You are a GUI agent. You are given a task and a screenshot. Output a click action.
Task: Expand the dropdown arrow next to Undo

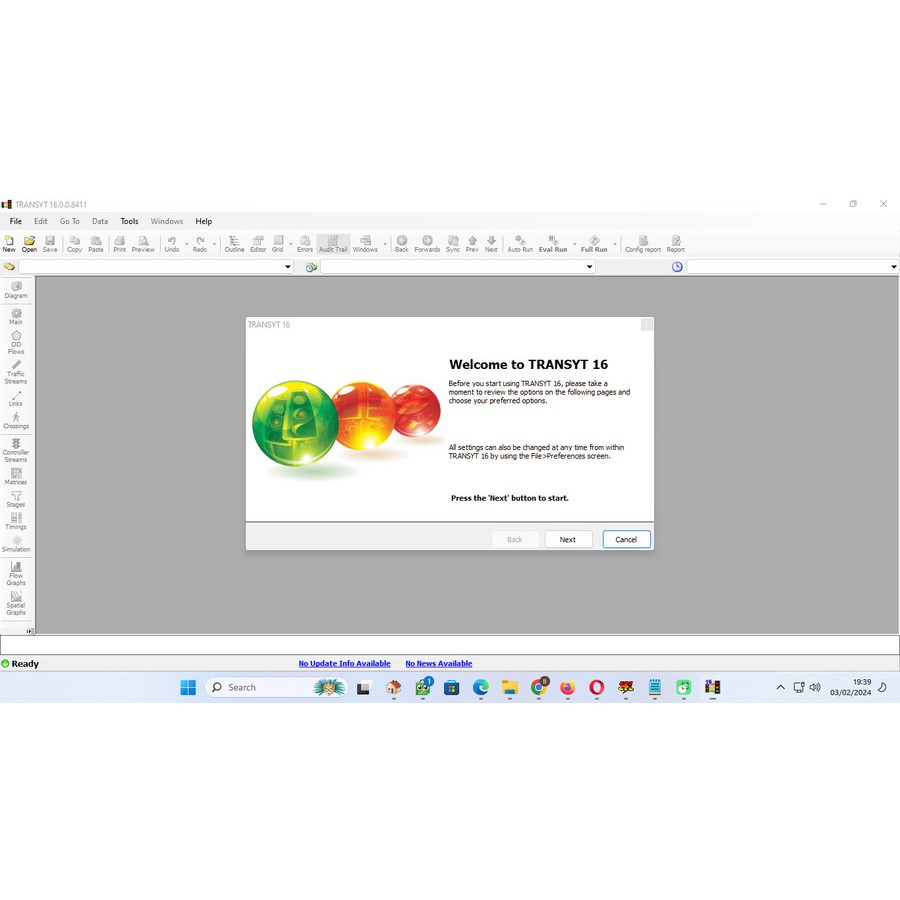click(187, 245)
